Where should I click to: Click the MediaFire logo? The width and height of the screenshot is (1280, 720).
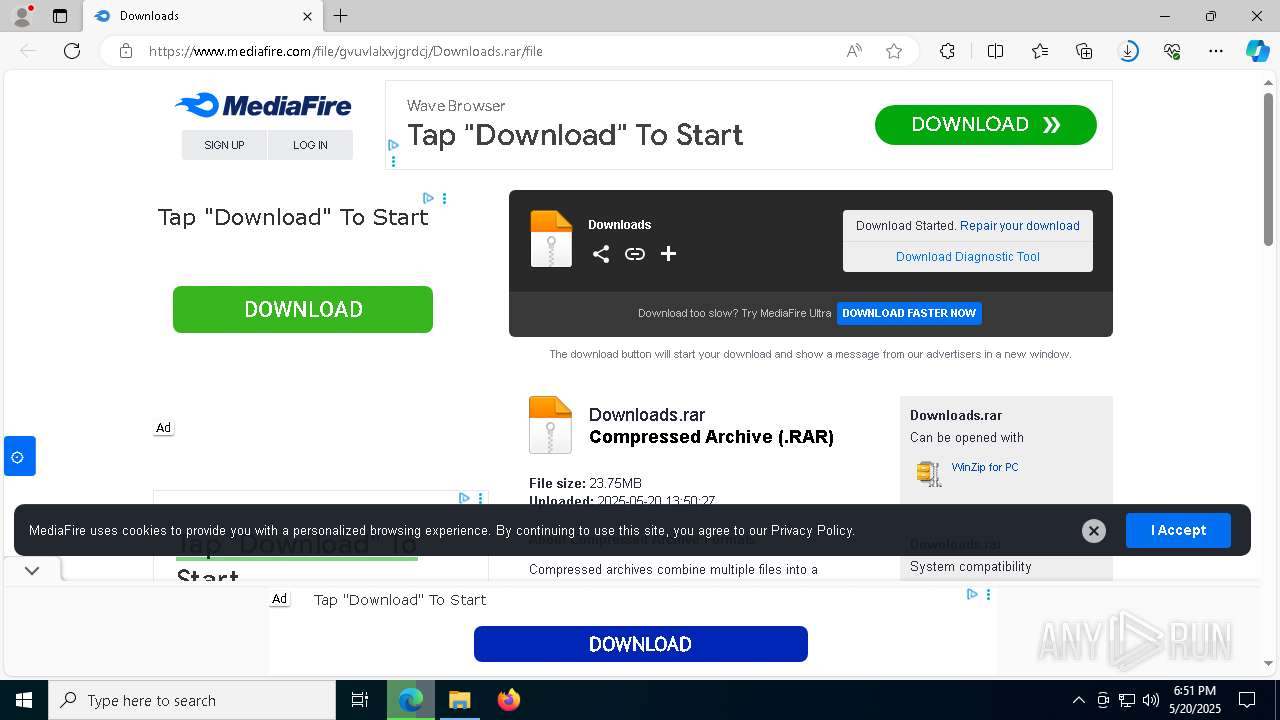tap(263, 105)
